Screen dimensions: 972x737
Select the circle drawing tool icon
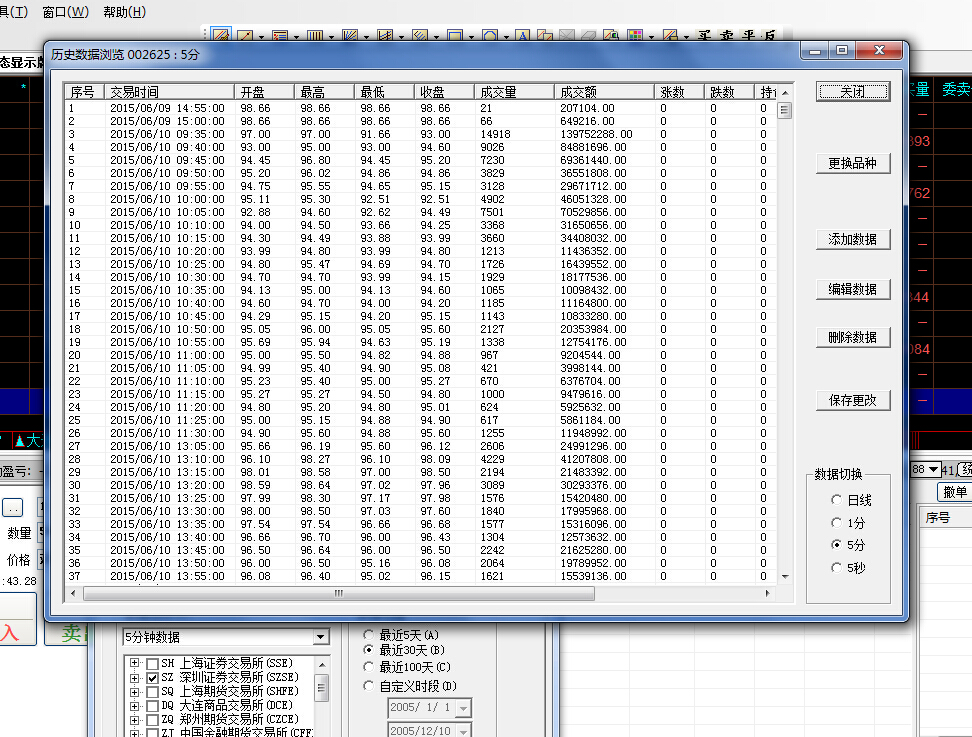click(x=489, y=36)
